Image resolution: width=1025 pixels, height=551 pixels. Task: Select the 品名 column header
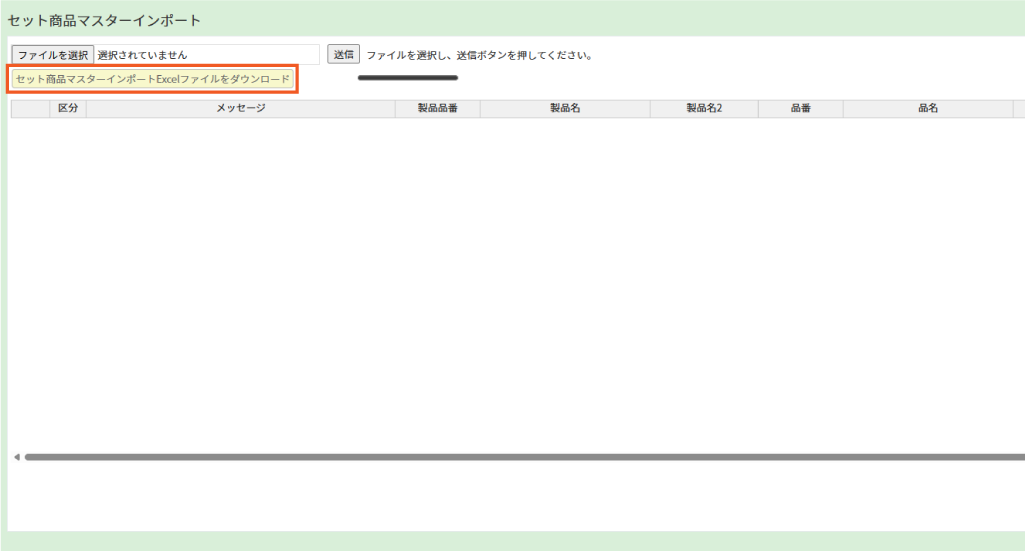pos(927,108)
